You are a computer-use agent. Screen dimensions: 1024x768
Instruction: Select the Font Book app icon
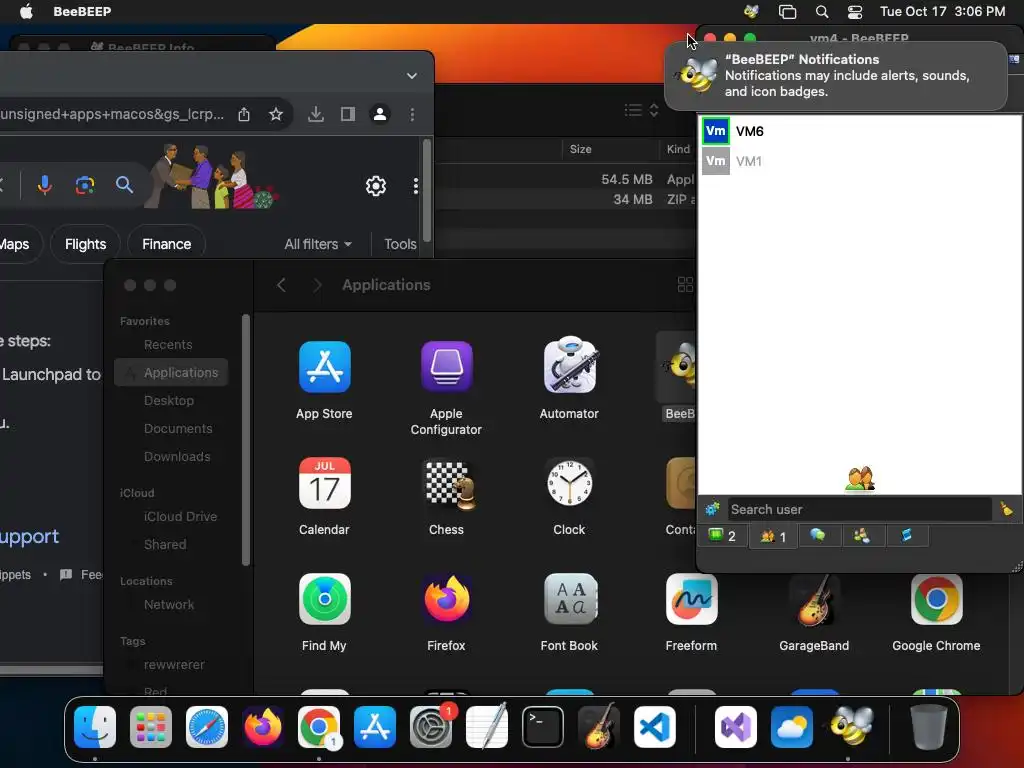coord(569,599)
